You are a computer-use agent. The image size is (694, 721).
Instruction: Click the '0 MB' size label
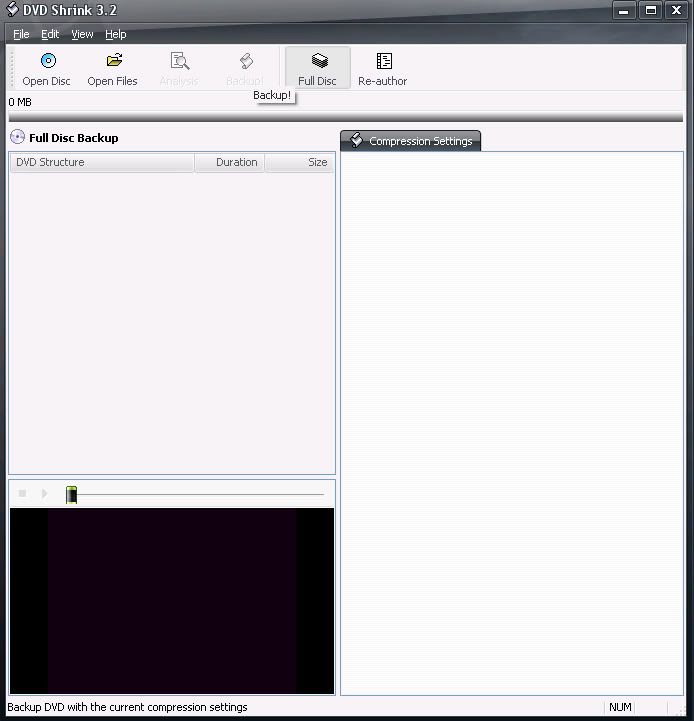pos(20,102)
